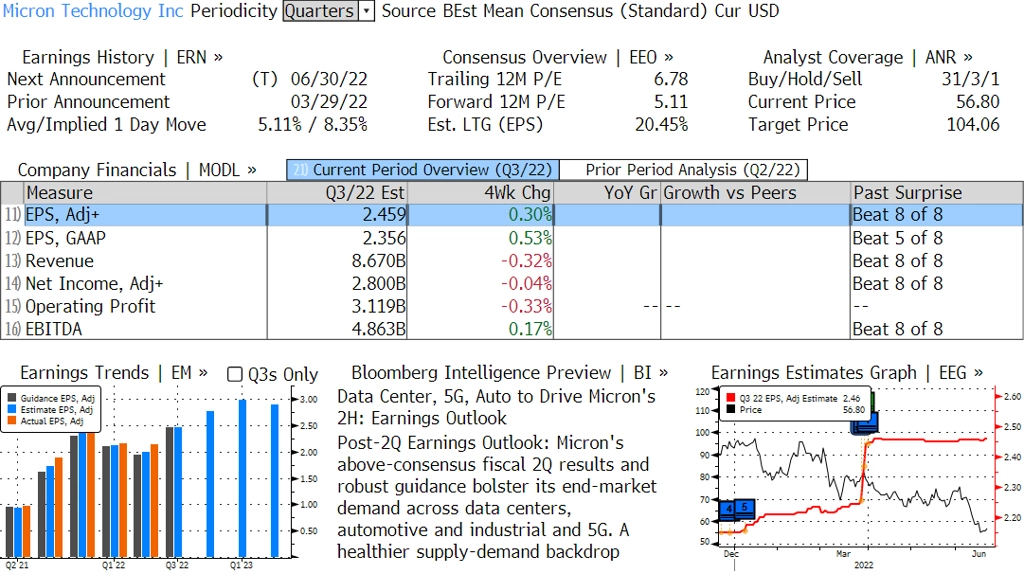Click the Growth vs Peers column header
The height and width of the screenshot is (574, 1024).
[756, 193]
